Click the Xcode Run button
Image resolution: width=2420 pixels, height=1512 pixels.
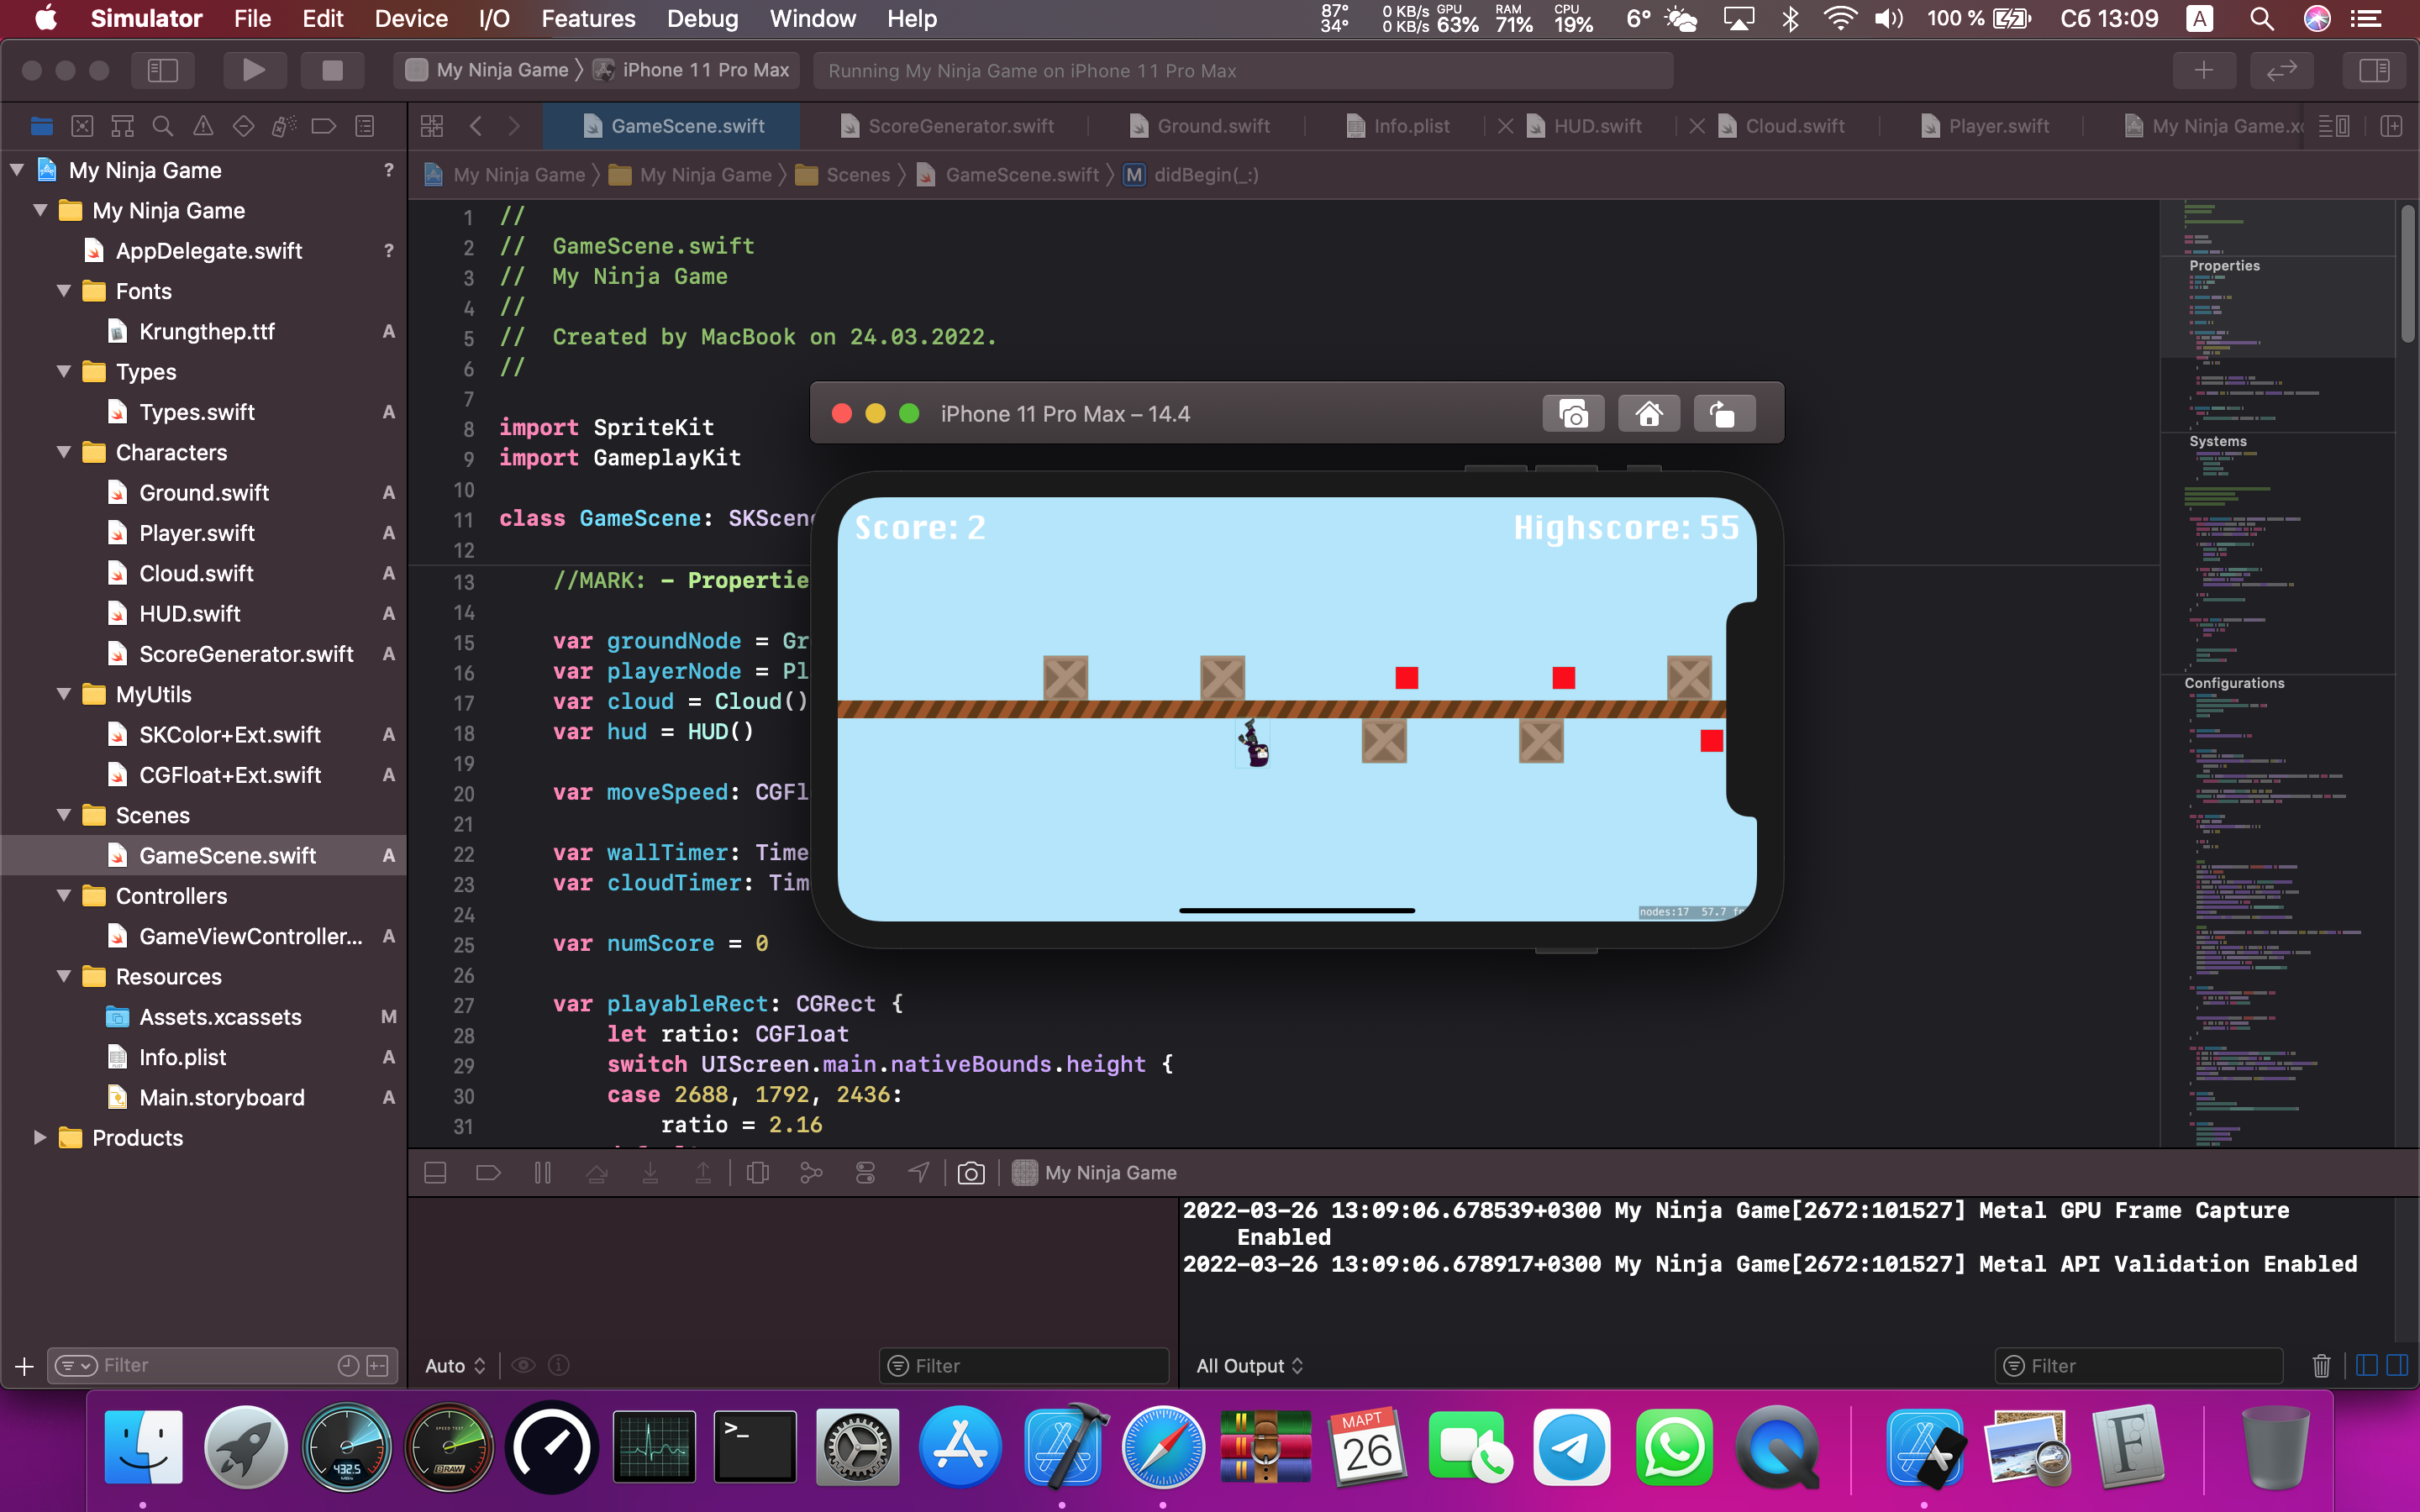pos(254,70)
